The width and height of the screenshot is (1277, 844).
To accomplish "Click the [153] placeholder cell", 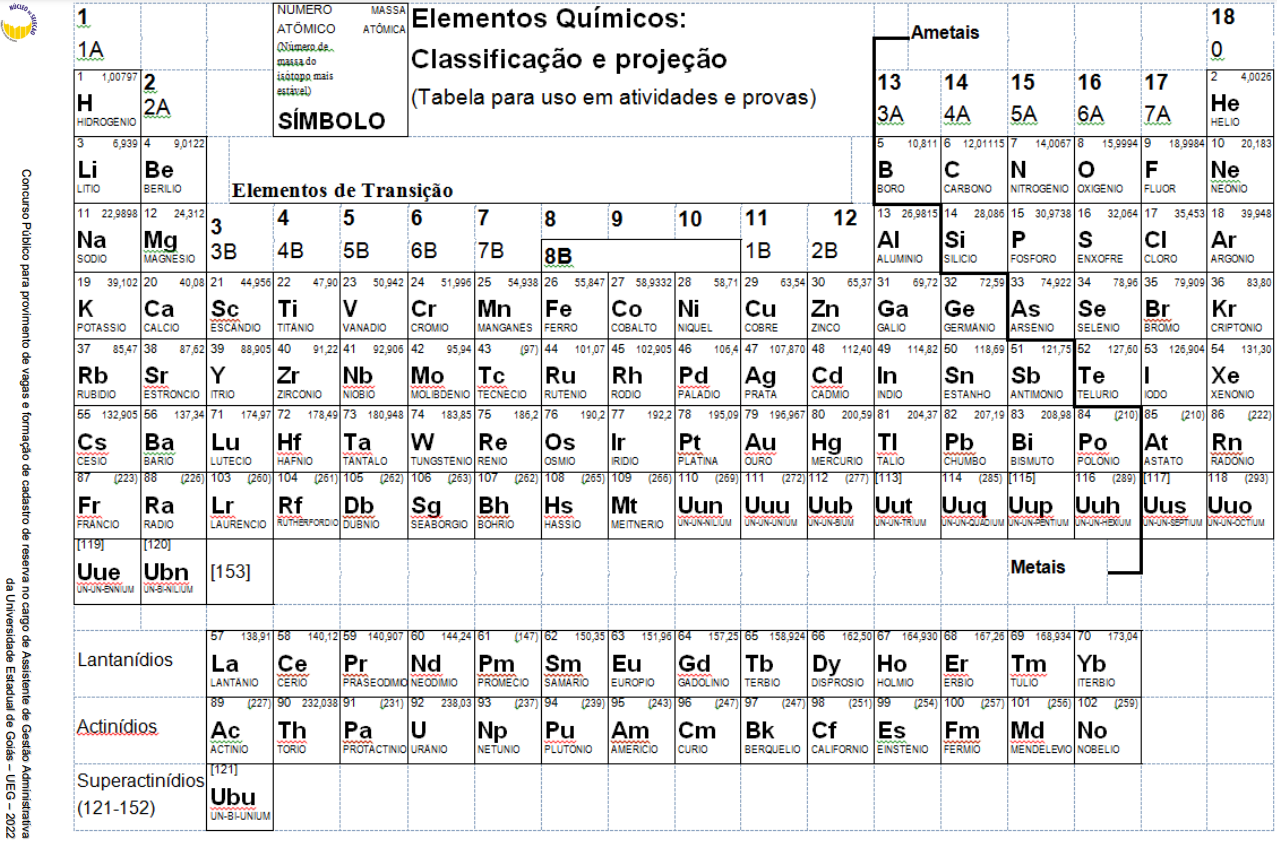I will pyautogui.click(x=240, y=571).
